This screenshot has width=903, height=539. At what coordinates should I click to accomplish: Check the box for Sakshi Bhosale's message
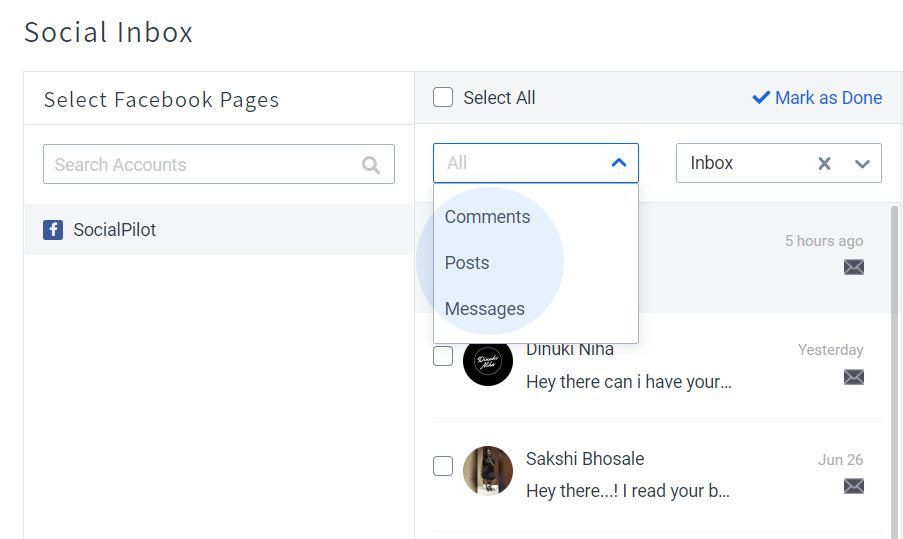coord(443,466)
